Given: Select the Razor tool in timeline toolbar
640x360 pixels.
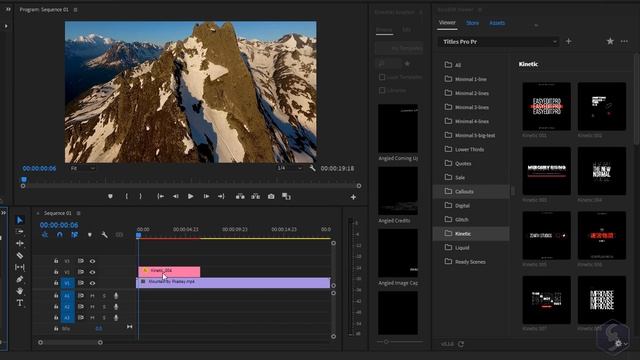Looking at the screenshot, I should coord(20,256).
